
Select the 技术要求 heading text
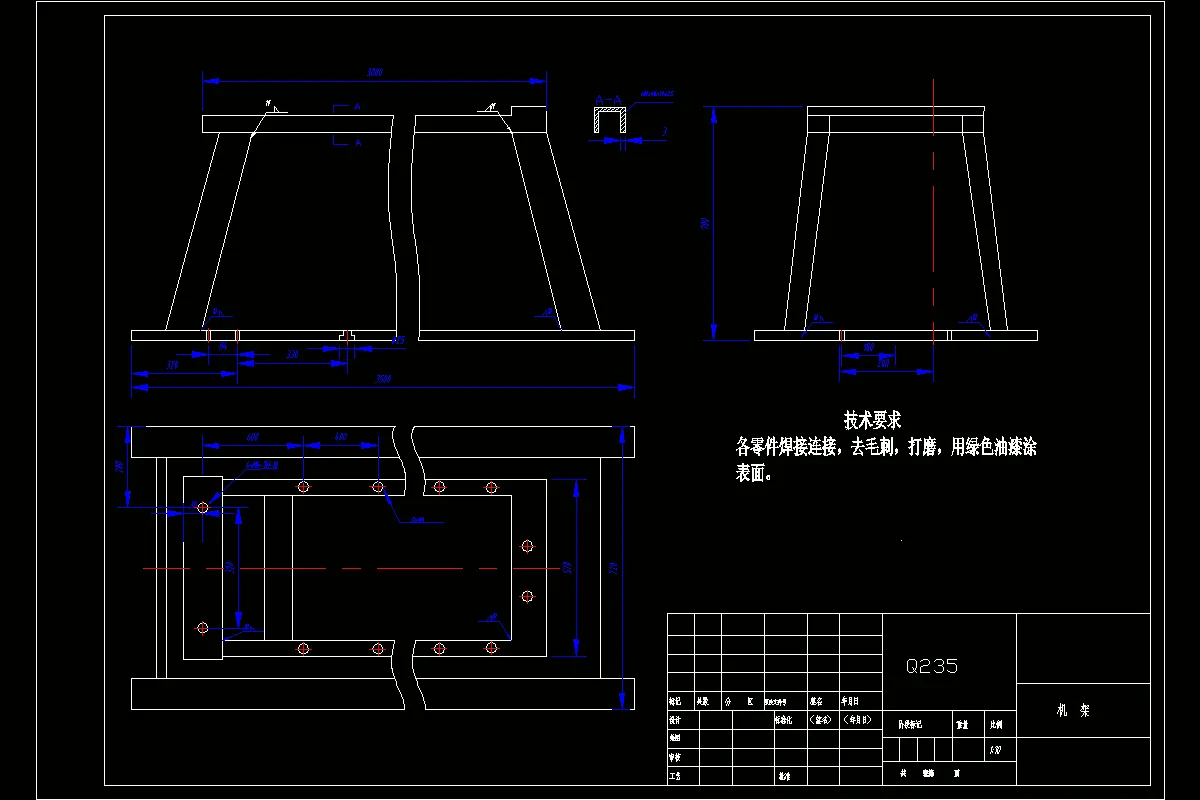(872, 421)
